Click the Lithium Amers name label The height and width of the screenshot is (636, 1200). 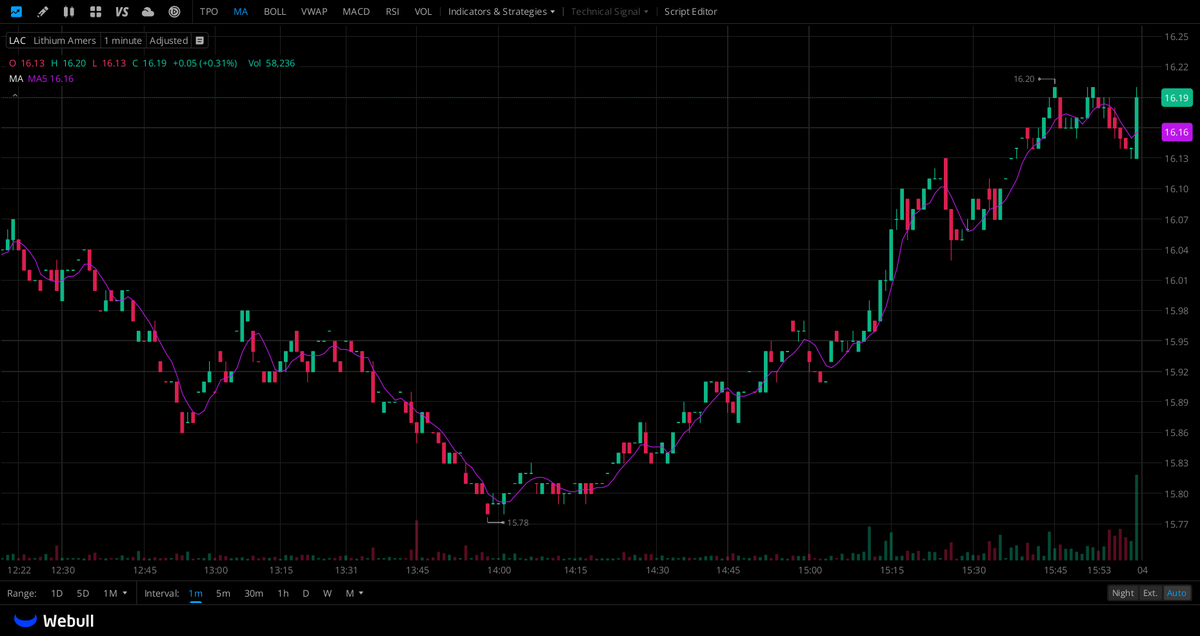click(x=64, y=41)
